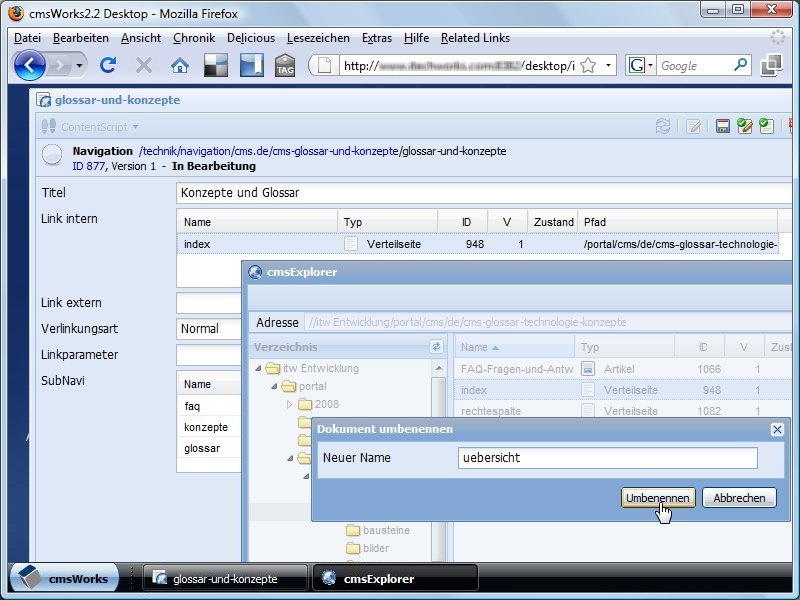Click the Google search input field
The height and width of the screenshot is (600, 800).
click(695, 65)
